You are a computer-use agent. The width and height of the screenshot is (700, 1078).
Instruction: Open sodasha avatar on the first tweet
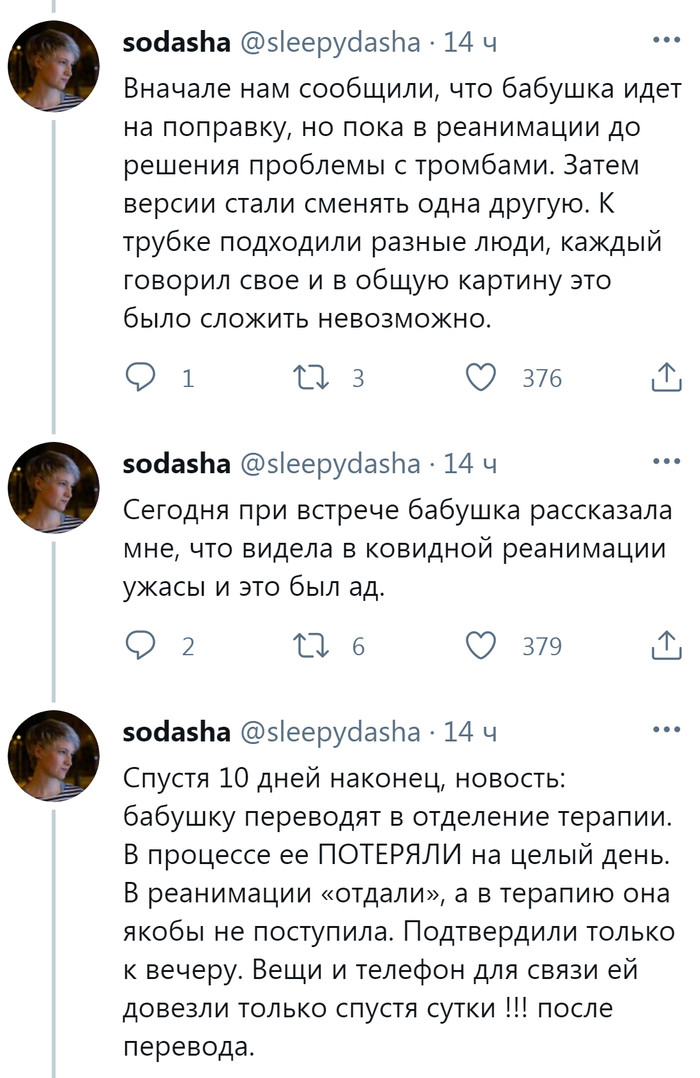tap(54, 67)
